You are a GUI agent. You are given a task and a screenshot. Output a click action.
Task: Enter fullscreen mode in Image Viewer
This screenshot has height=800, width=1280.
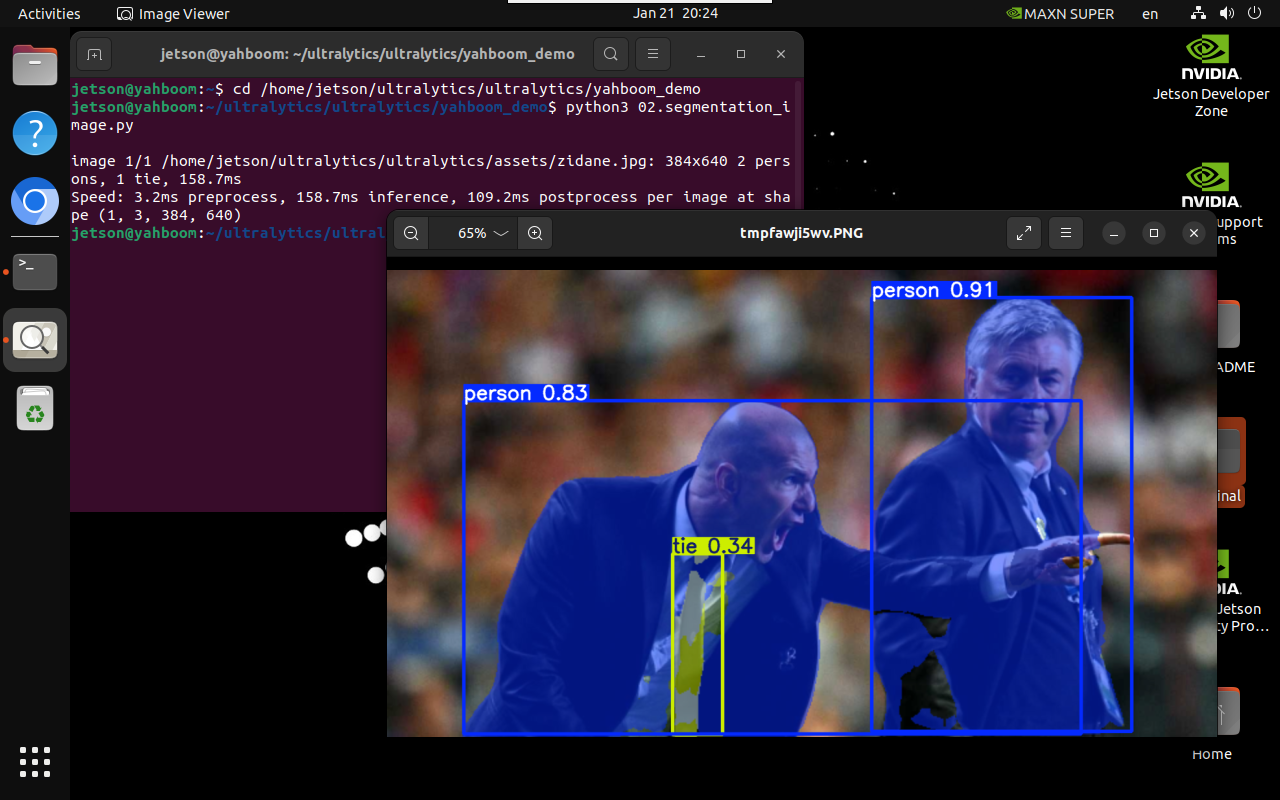1024,233
